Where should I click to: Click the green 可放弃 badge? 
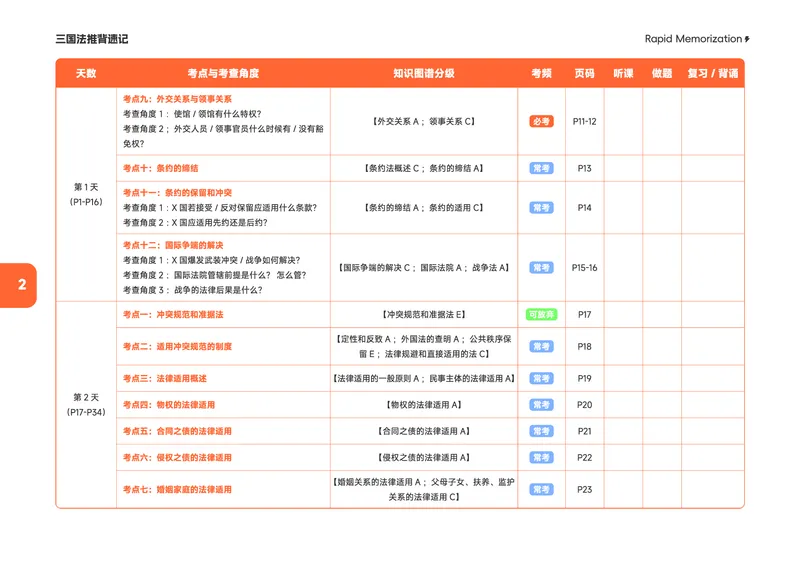[541, 315]
